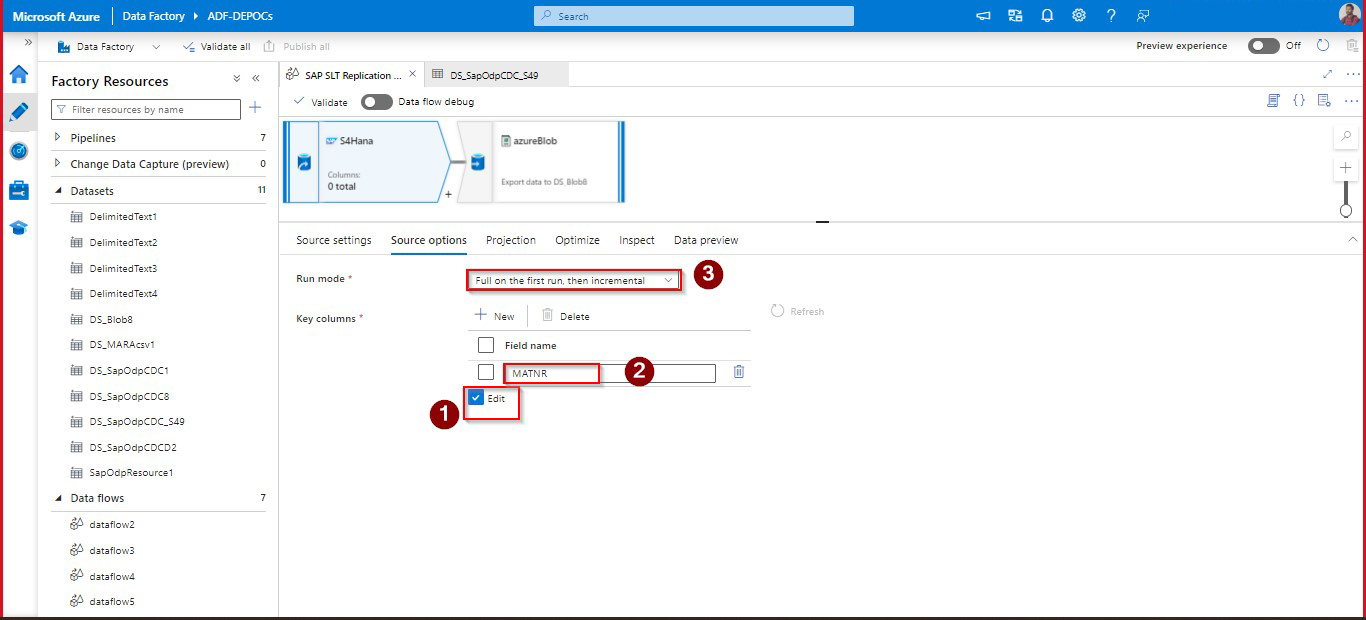Viewport: 1366px width, 620px height.
Task: Open the Learning center graduation cap icon
Action: [x=19, y=227]
